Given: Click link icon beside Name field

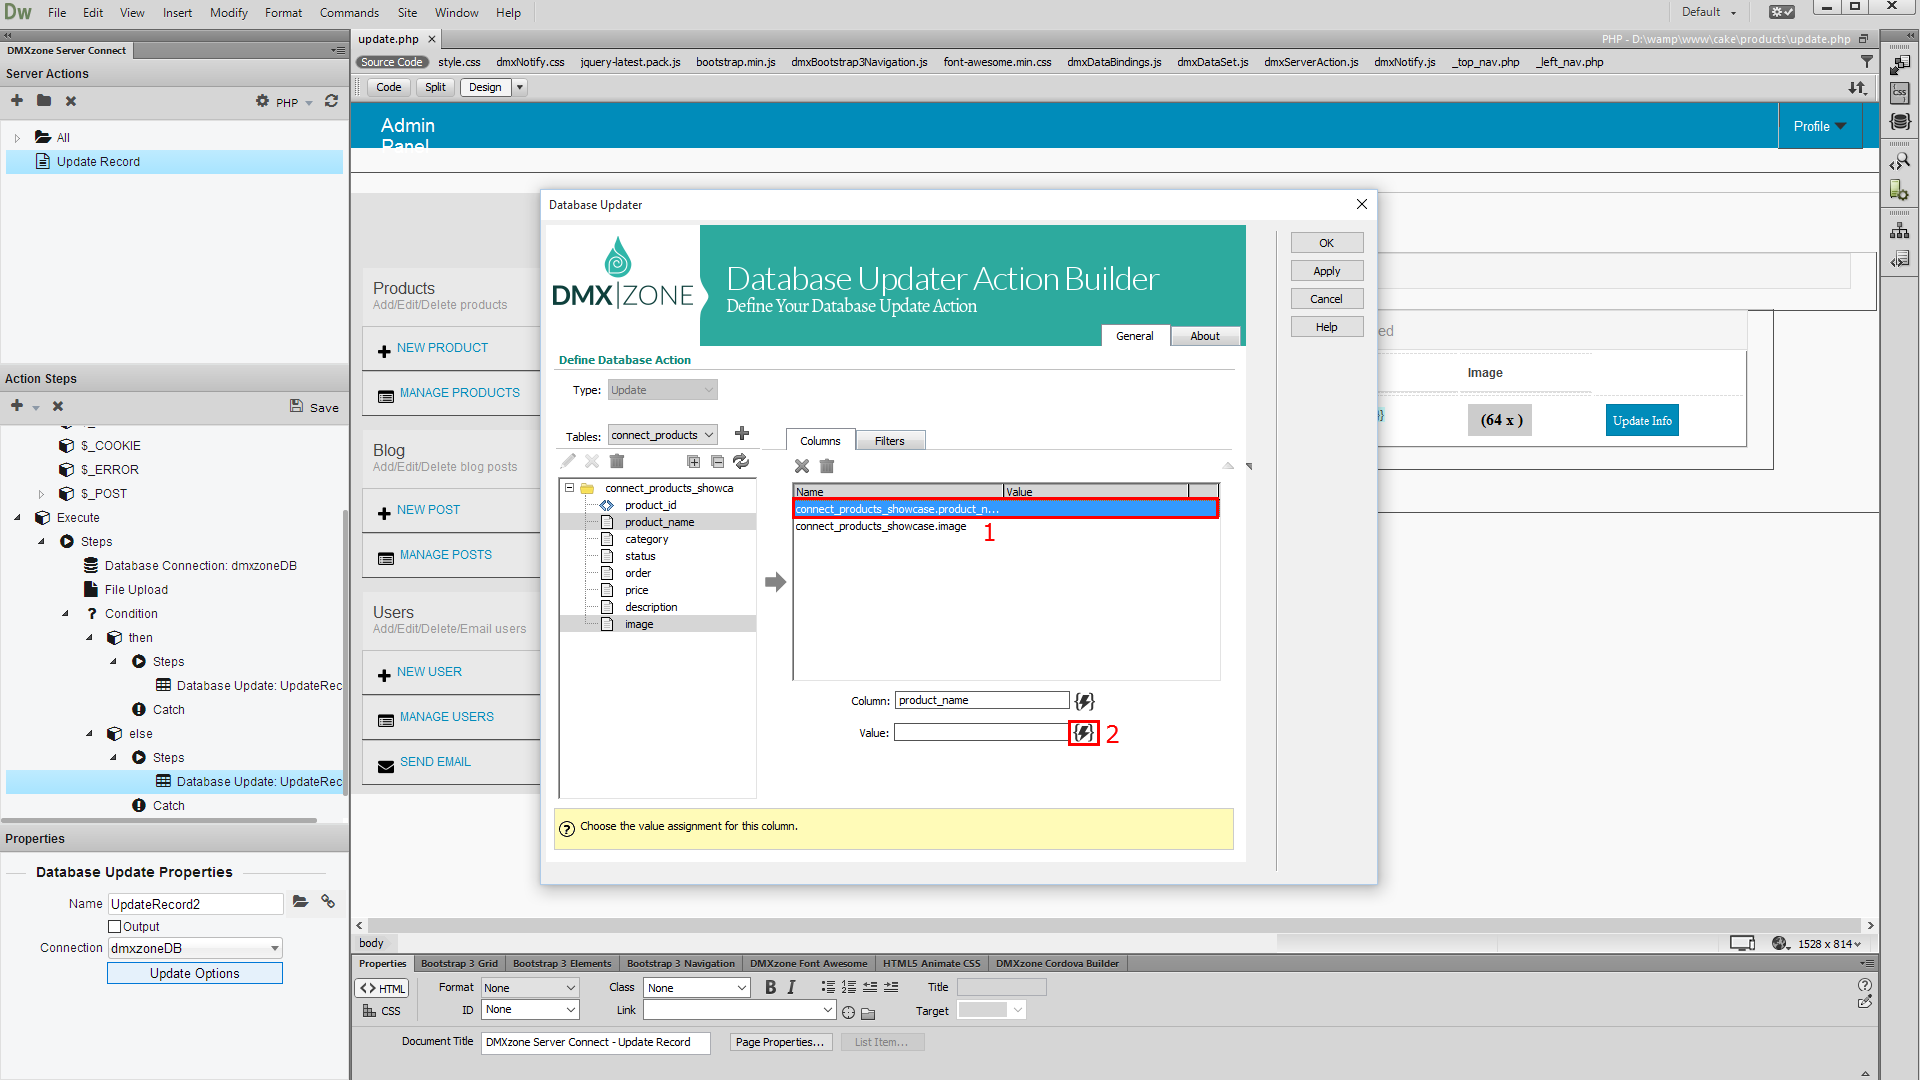Looking at the screenshot, I should [328, 902].
